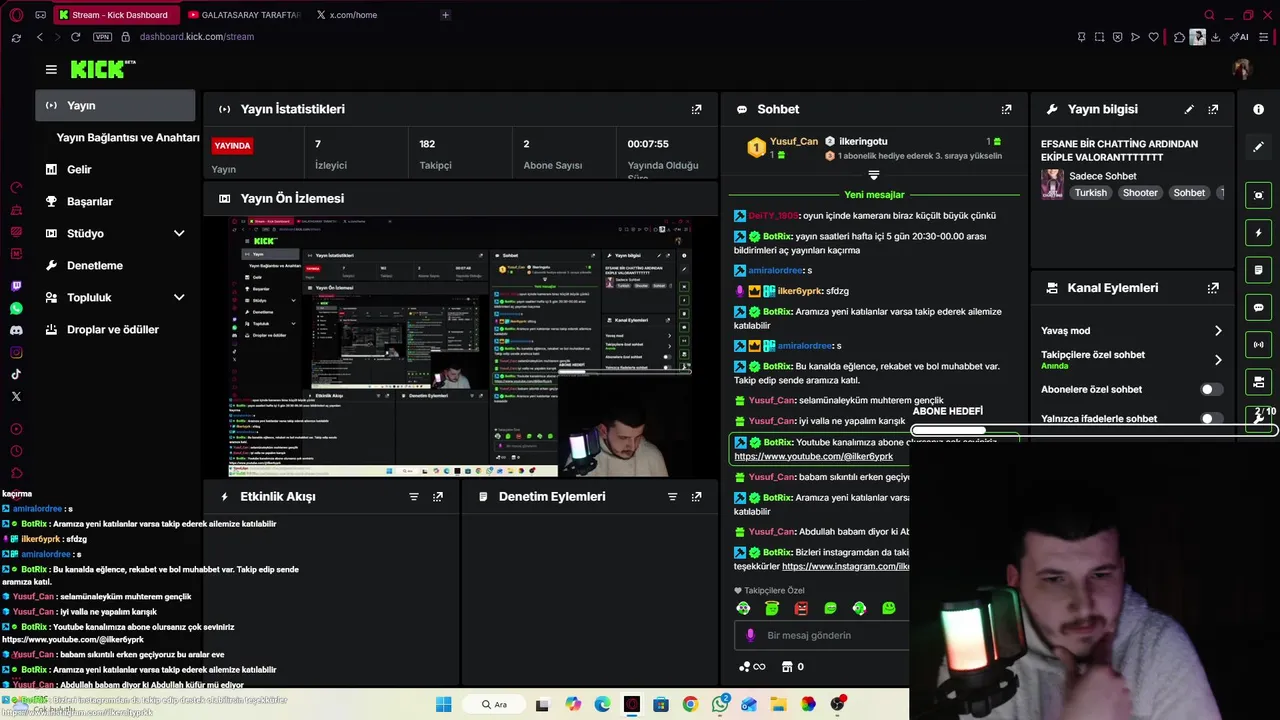Open Instagram from the browser sidebar

click(16, 352)
